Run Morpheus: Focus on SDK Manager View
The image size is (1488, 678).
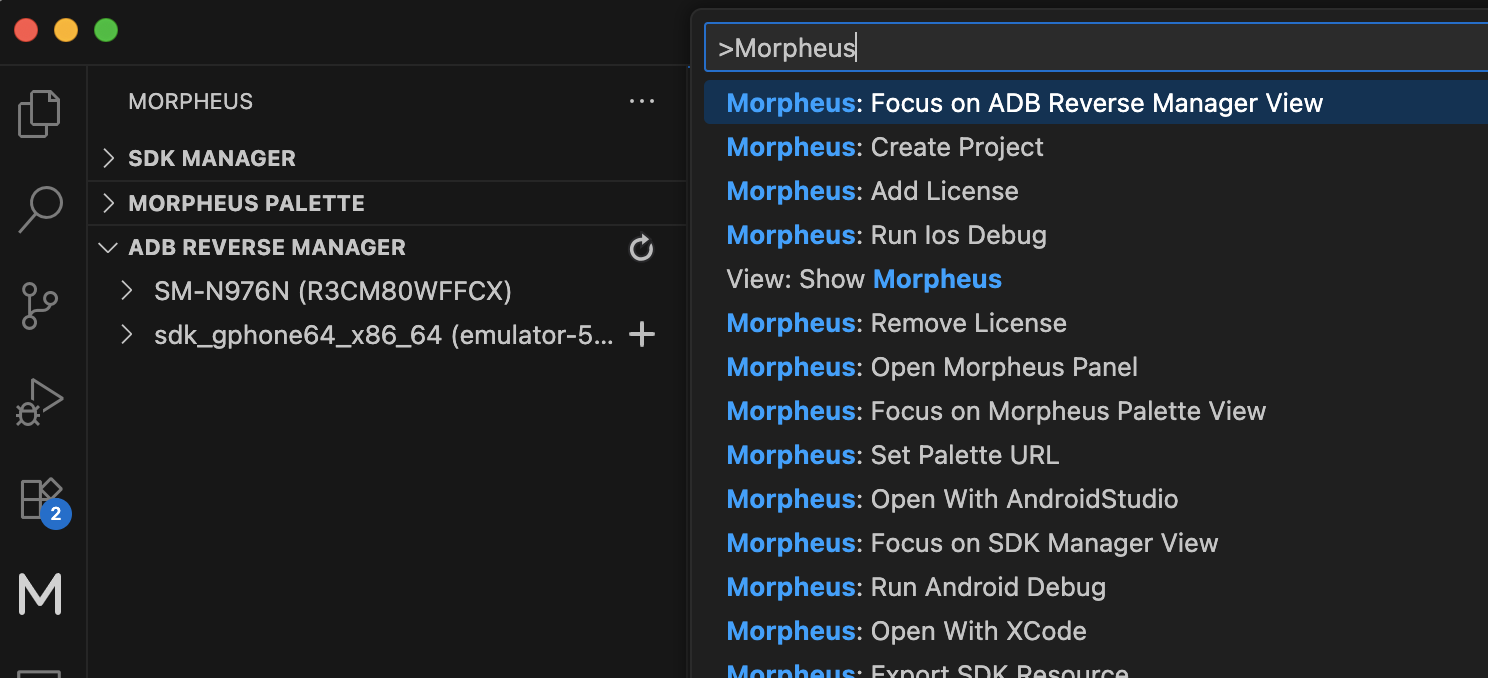(x=1096, y=543)
